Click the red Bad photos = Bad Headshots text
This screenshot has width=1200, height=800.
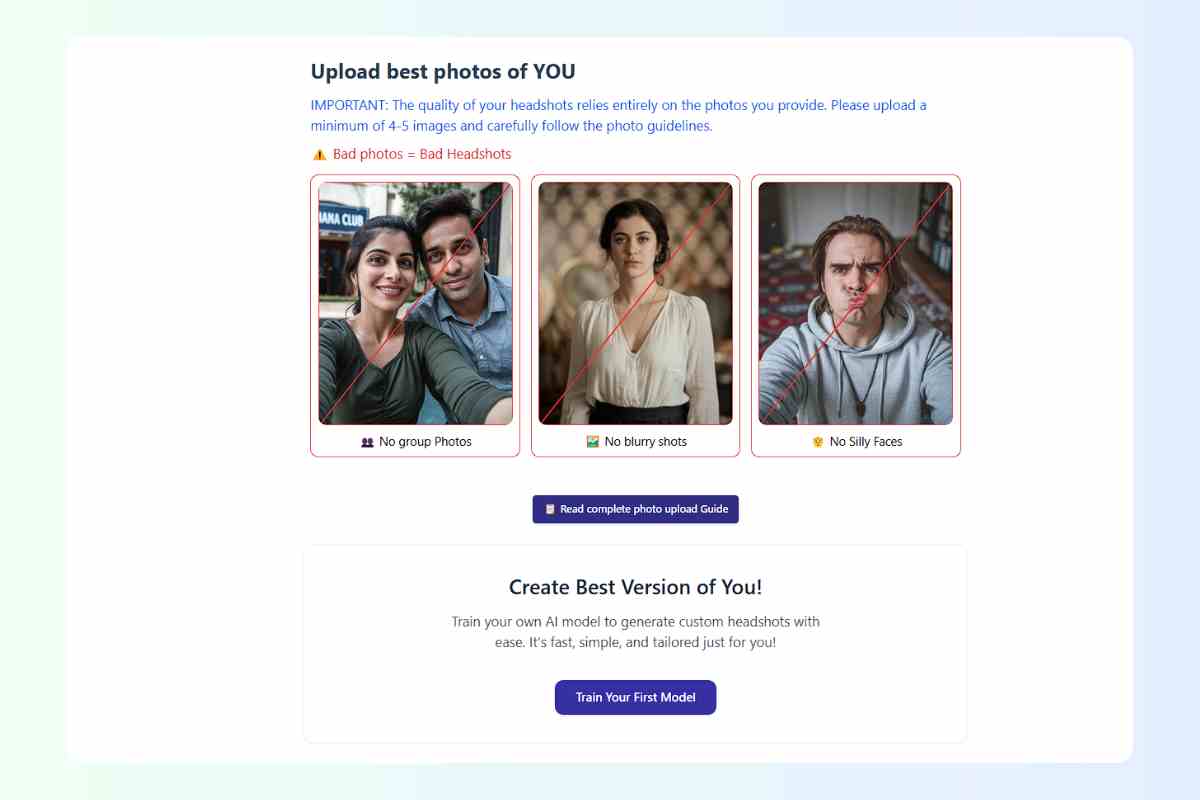pos(422,154)
